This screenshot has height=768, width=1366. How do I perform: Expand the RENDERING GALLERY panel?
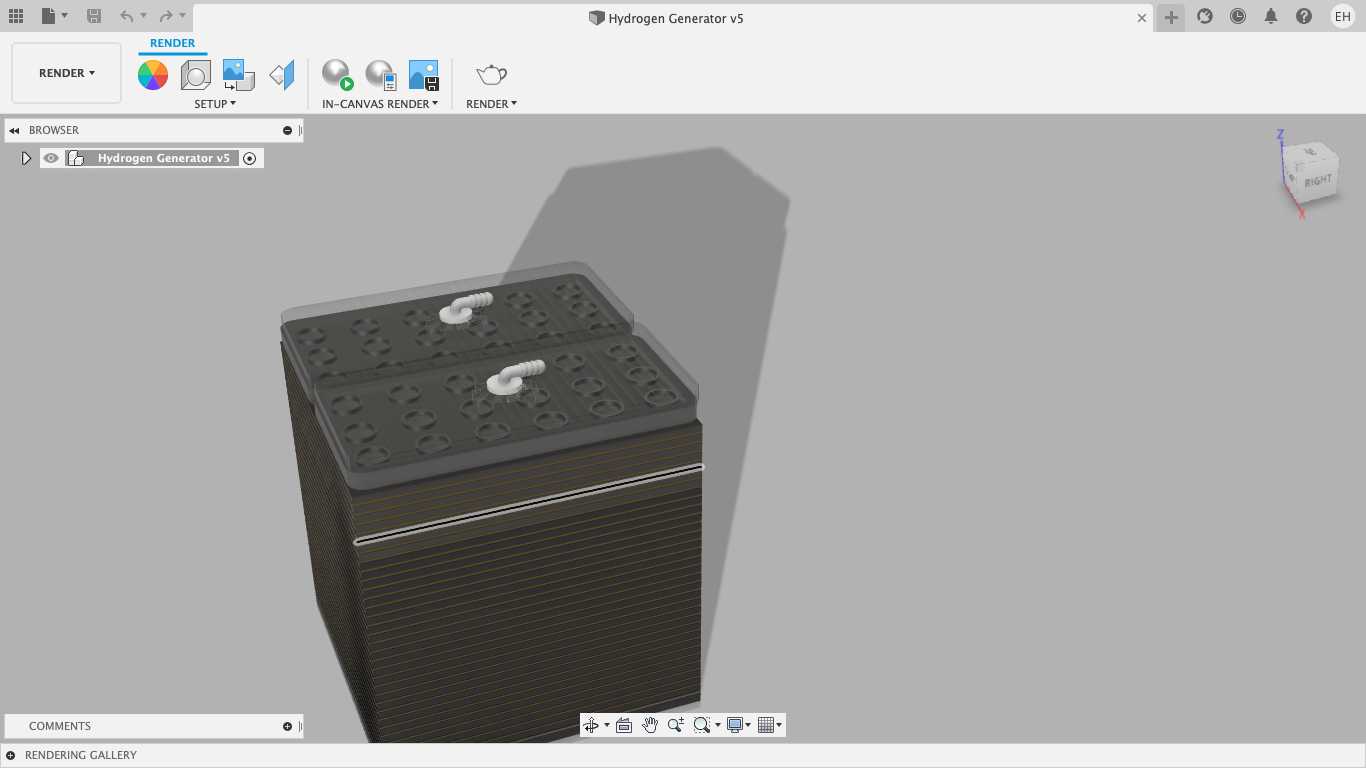point(11,755)
